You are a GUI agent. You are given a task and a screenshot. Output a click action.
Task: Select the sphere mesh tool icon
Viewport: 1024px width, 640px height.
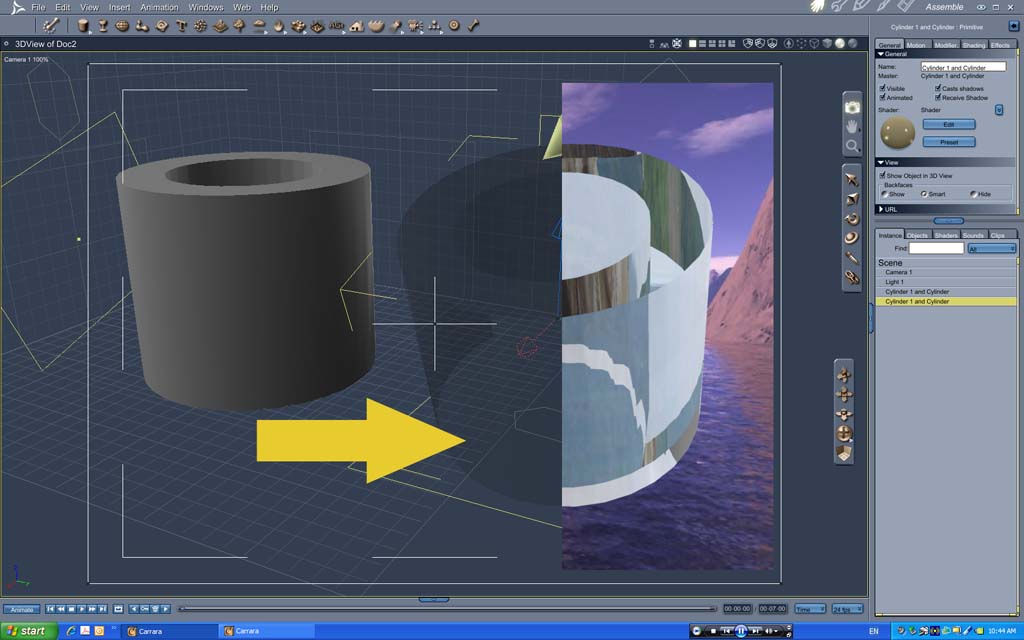pyautogui.click(x=122, y=25)
